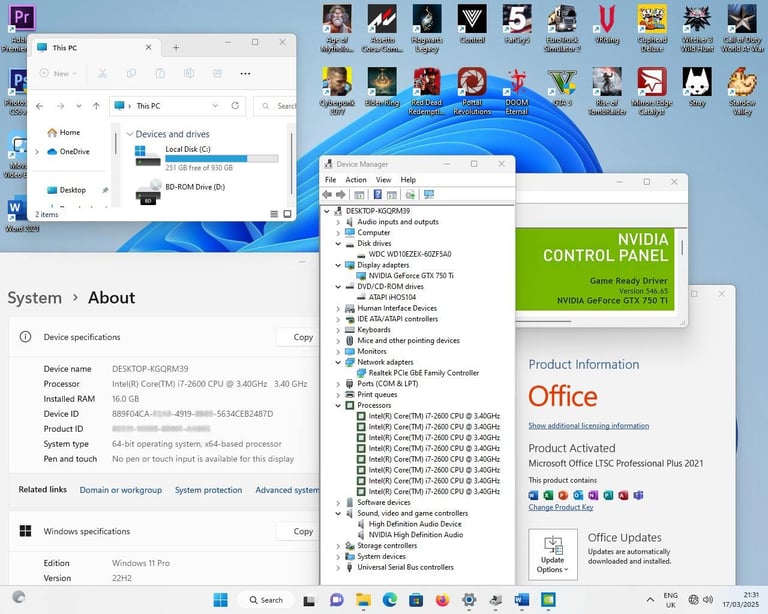Open the VRising desktop icon
Viewport: 768px width, 614px height.
(607, 24)
